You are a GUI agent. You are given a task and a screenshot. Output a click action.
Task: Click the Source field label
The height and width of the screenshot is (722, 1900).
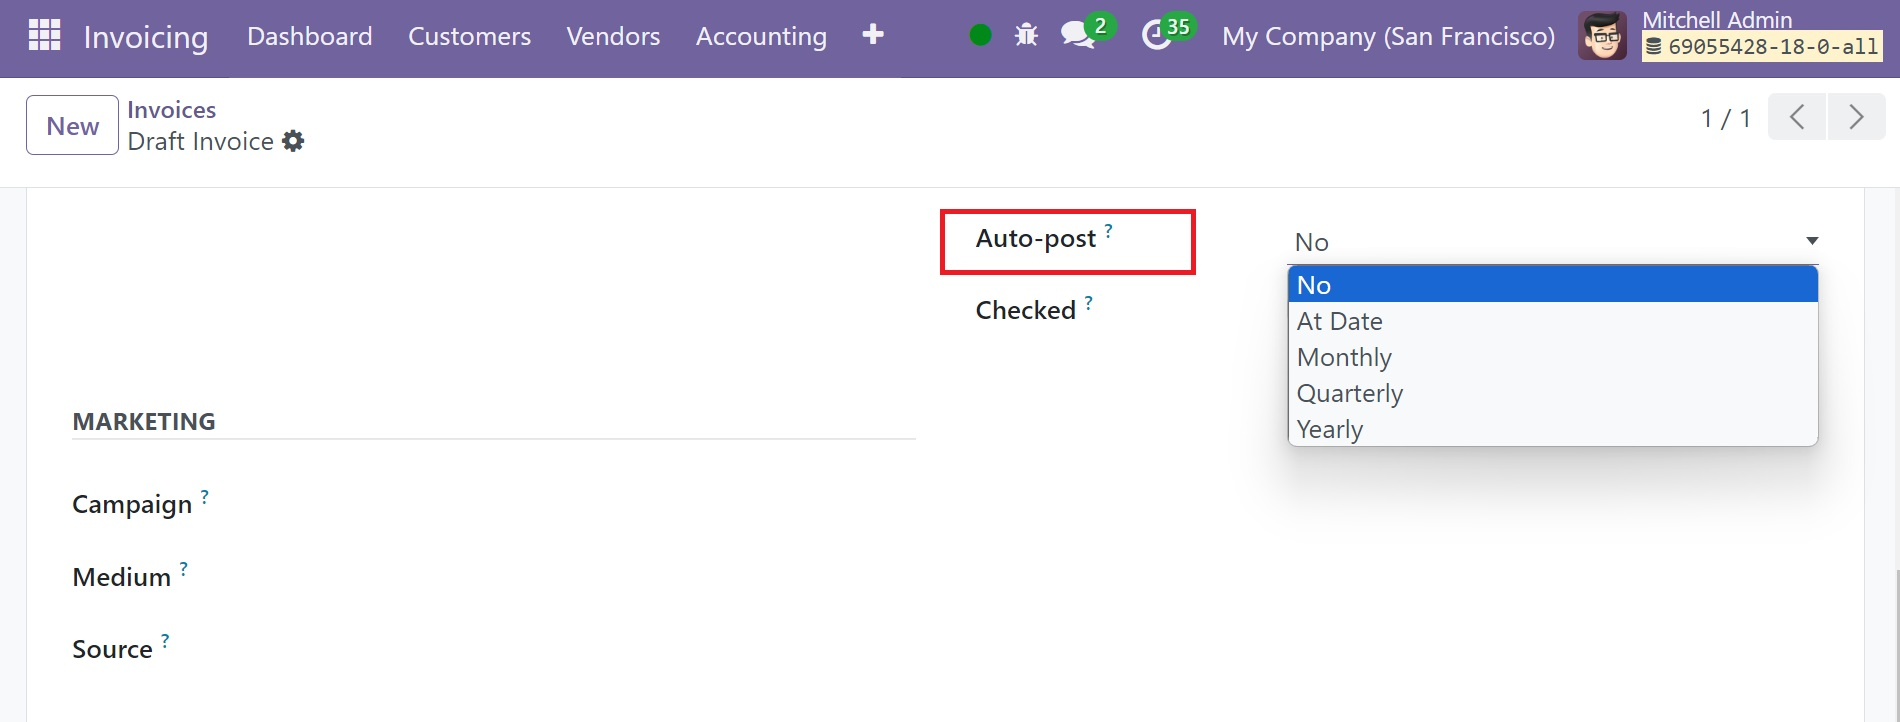112,649
